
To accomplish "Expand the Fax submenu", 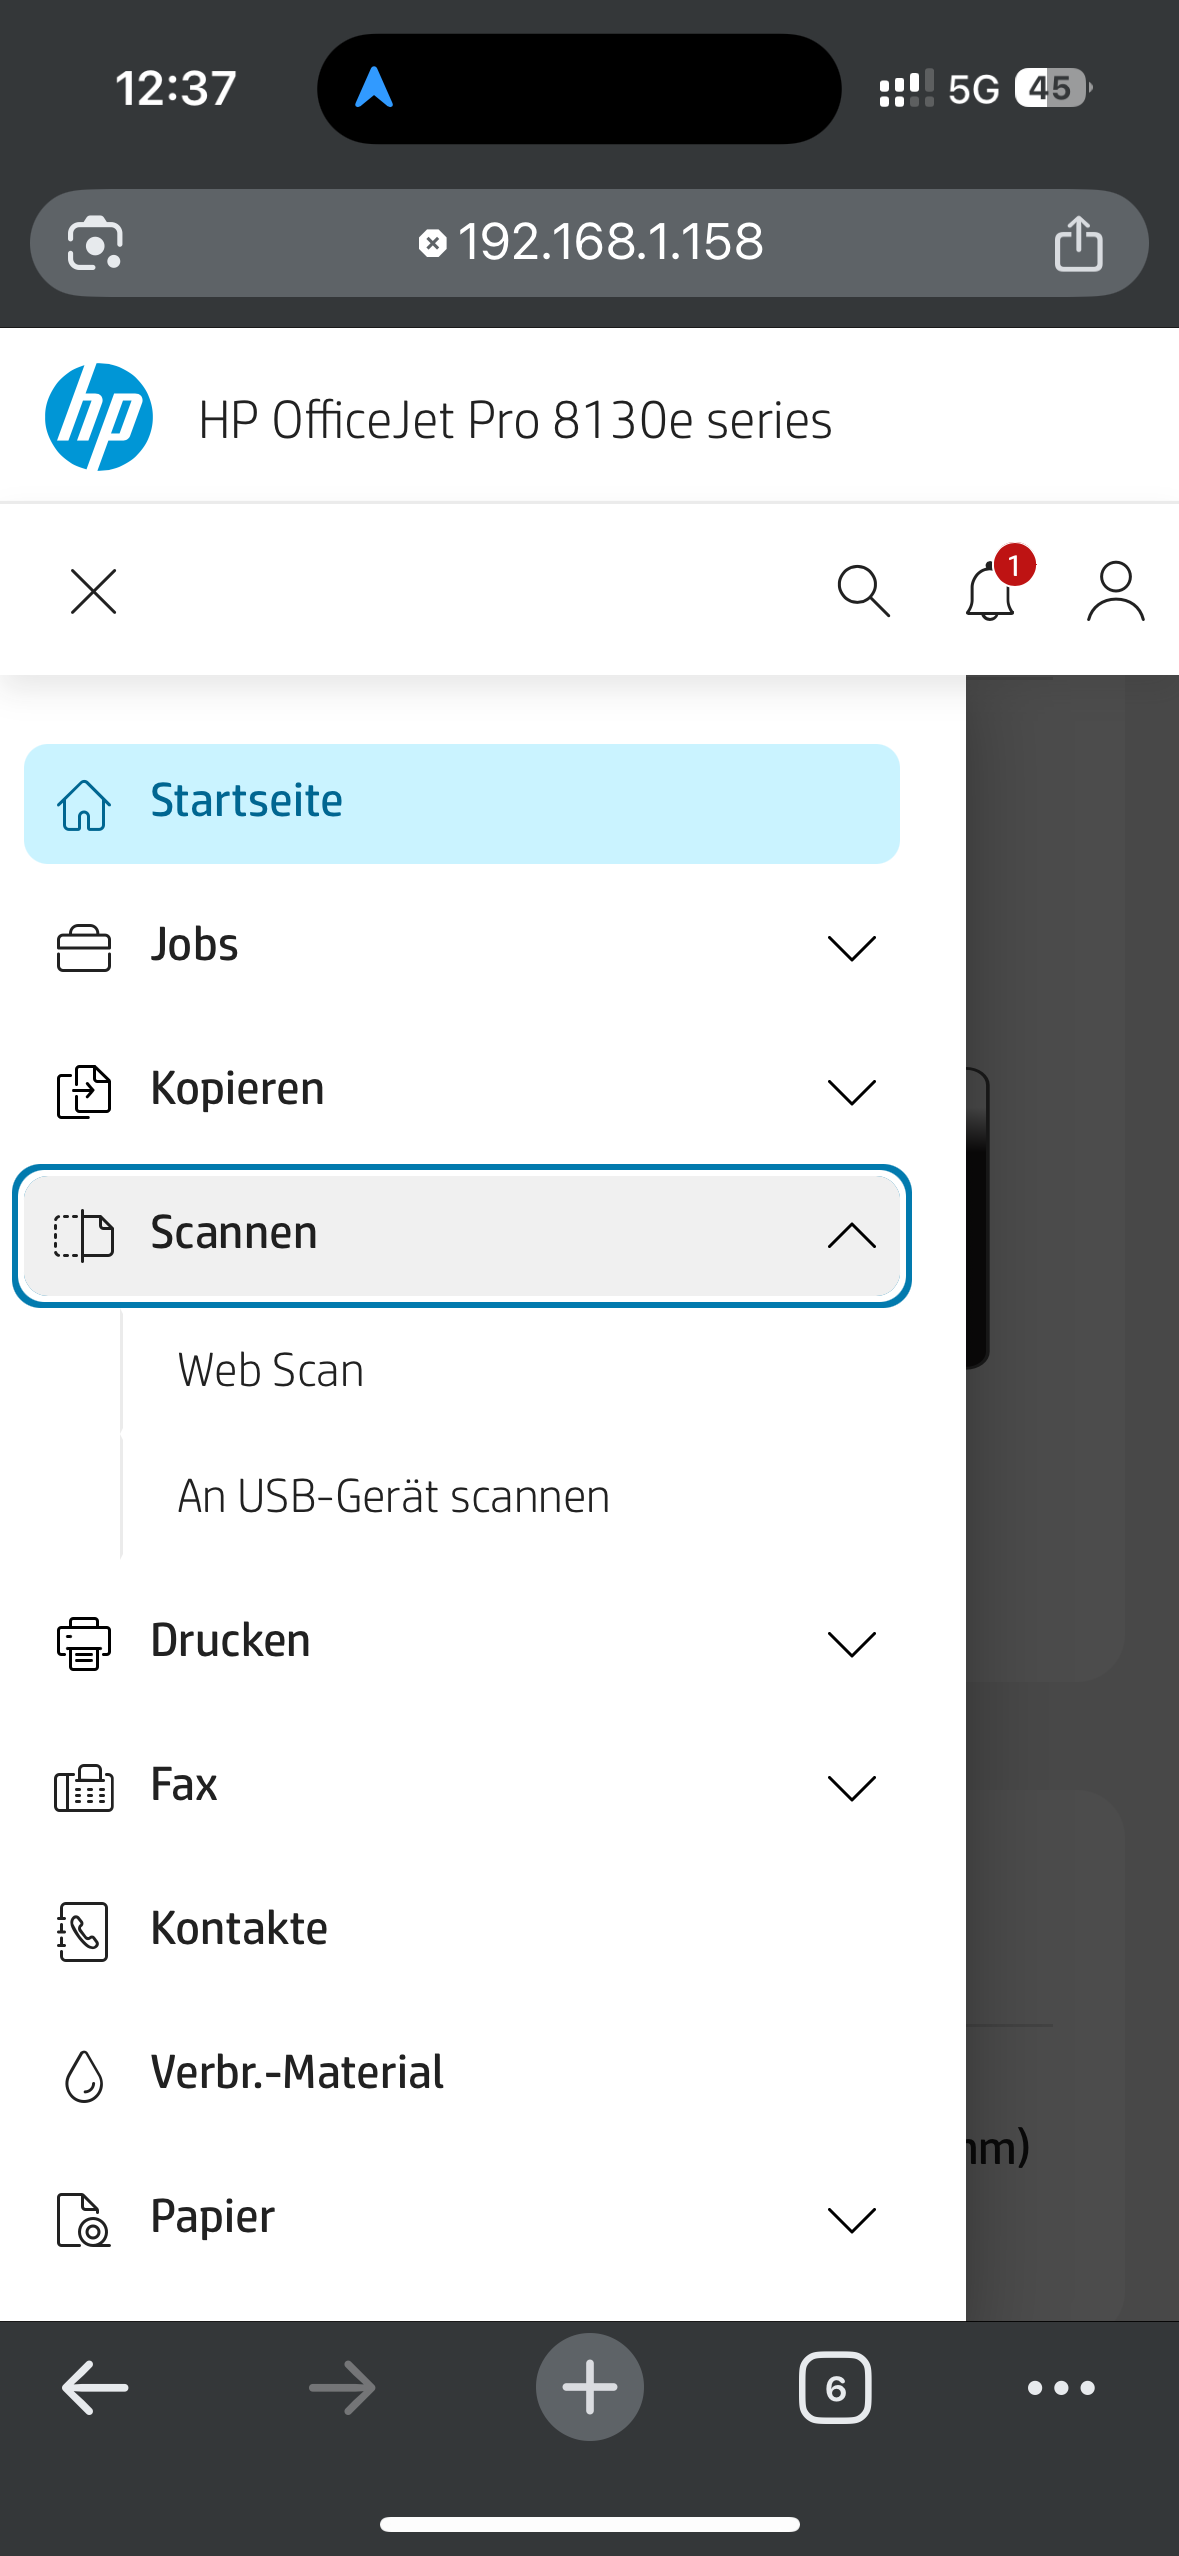I will coord(851,1786).
